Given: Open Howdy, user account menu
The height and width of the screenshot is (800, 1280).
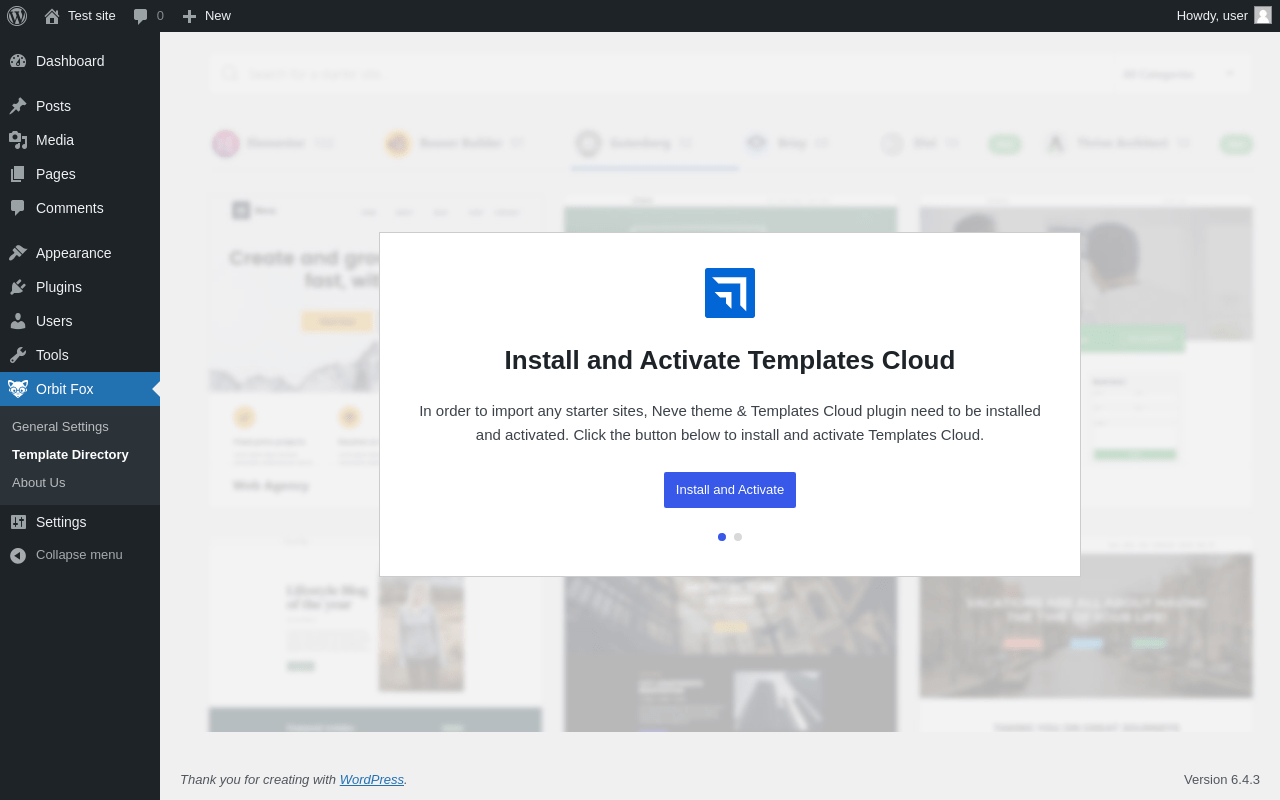Looking at the screenshot, I should coord(1224,16).
